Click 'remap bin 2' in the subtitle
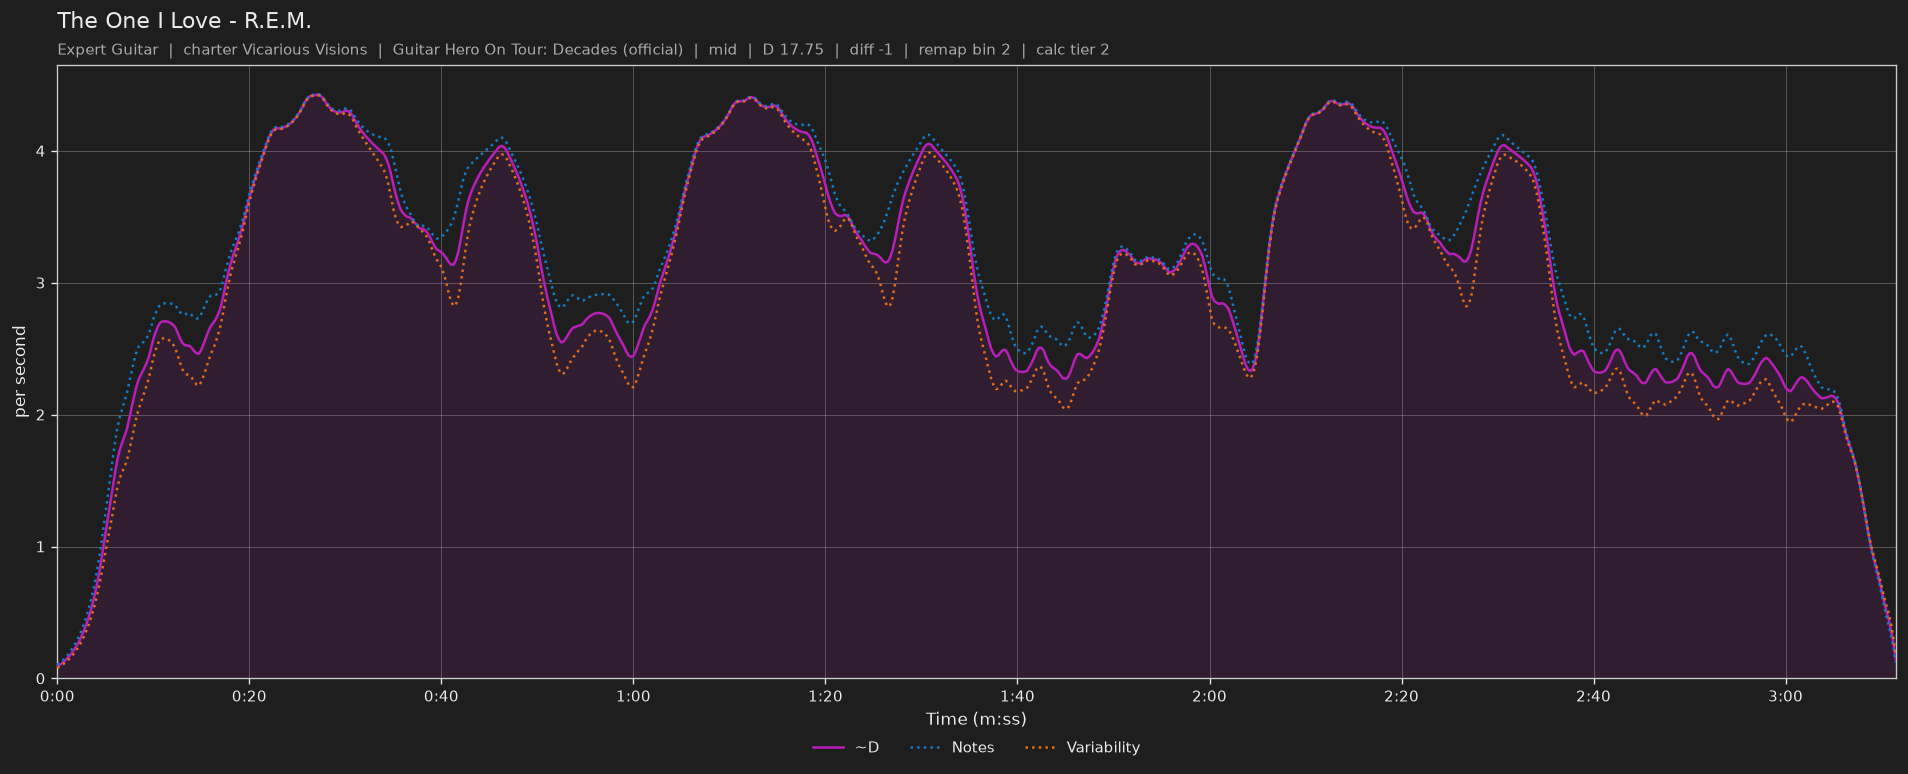 [x=964, y=50]
